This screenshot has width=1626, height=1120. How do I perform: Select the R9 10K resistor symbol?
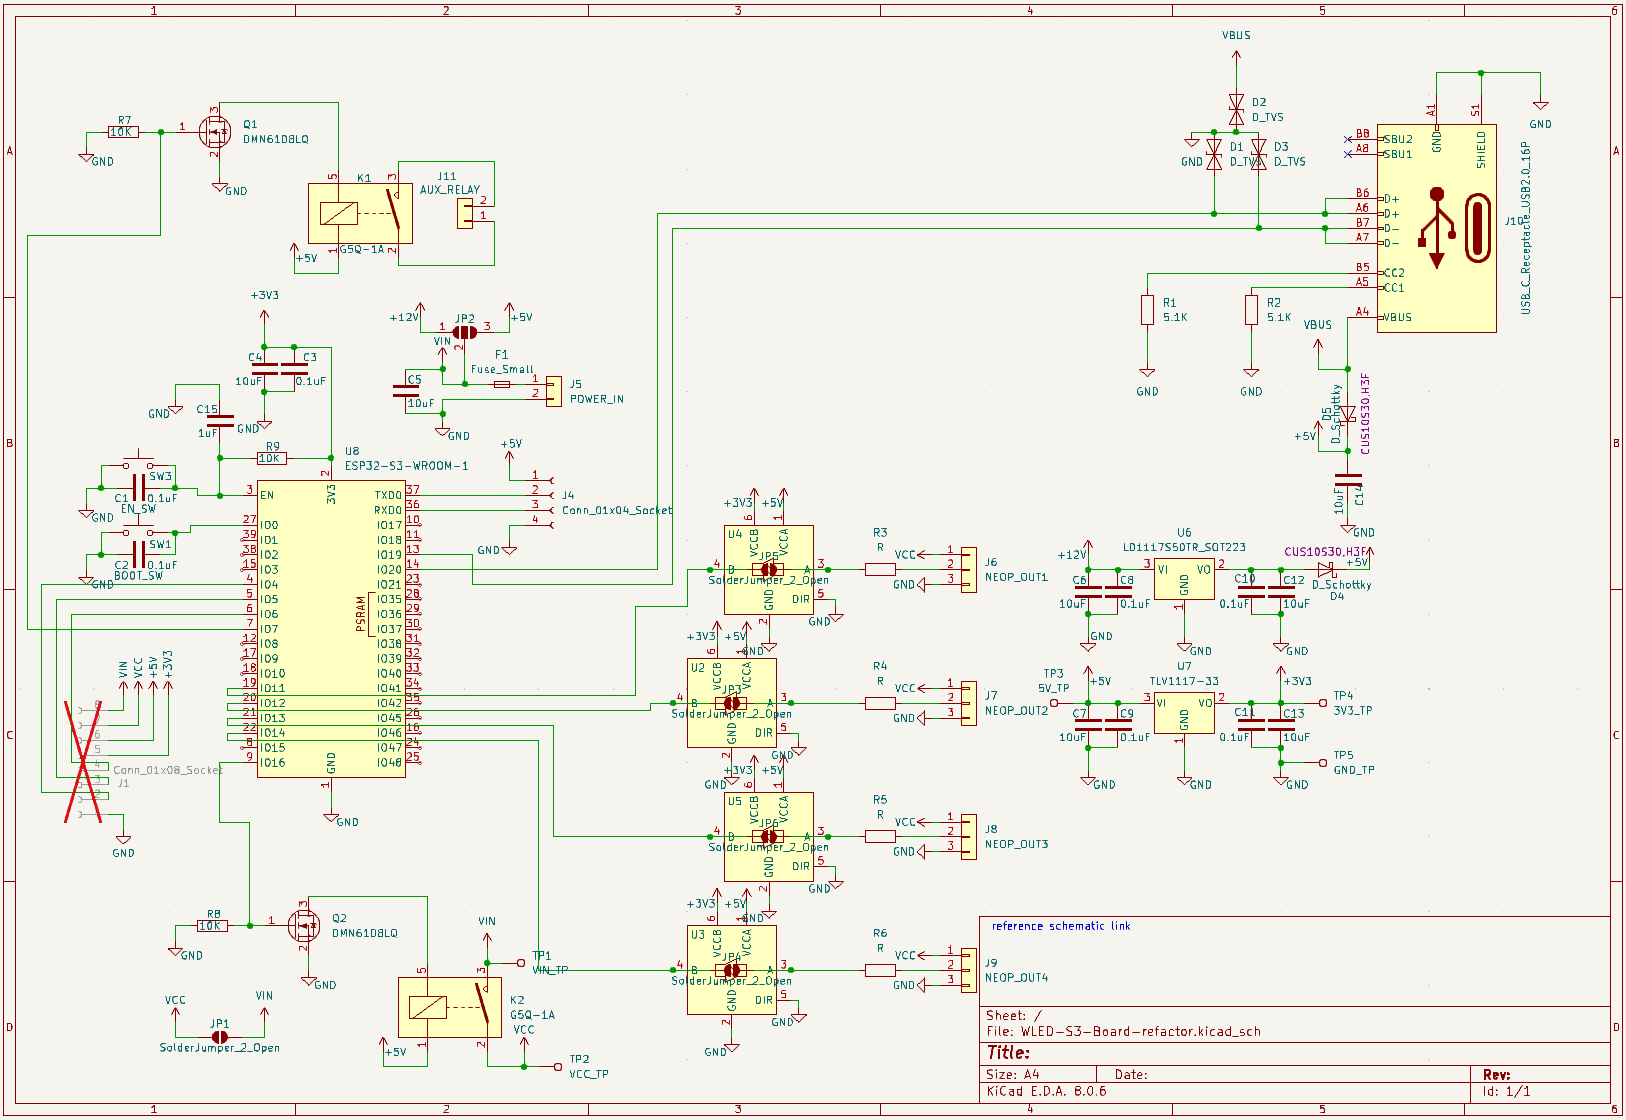271,458
